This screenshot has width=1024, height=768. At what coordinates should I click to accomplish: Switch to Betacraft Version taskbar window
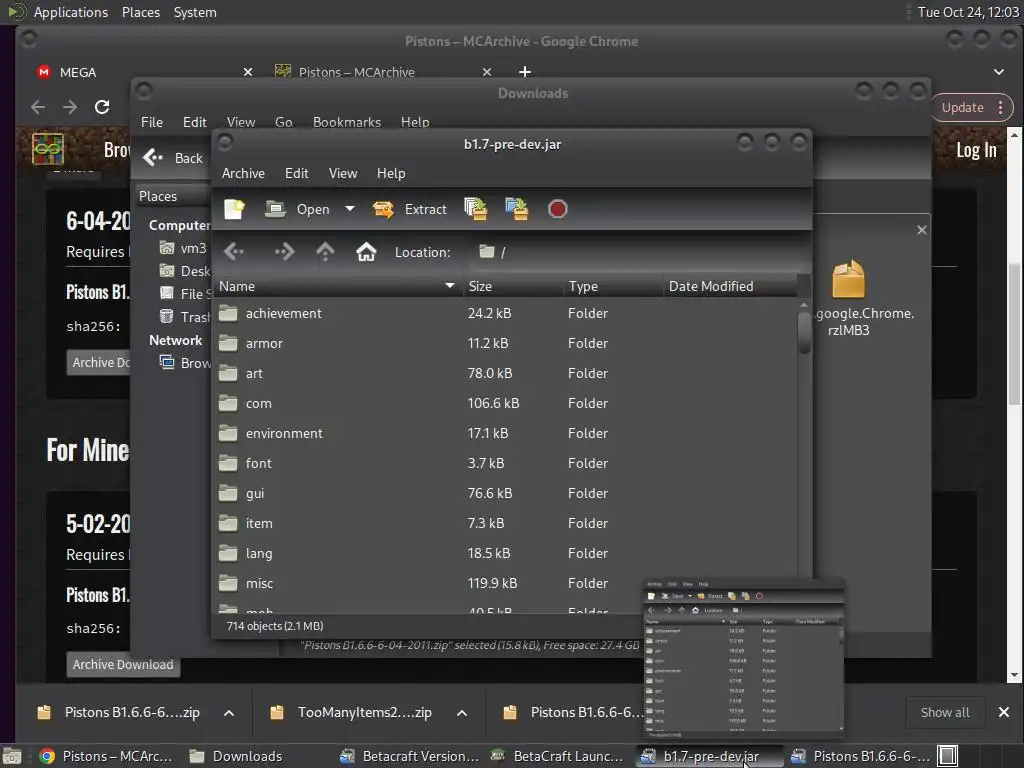(410, 756)
